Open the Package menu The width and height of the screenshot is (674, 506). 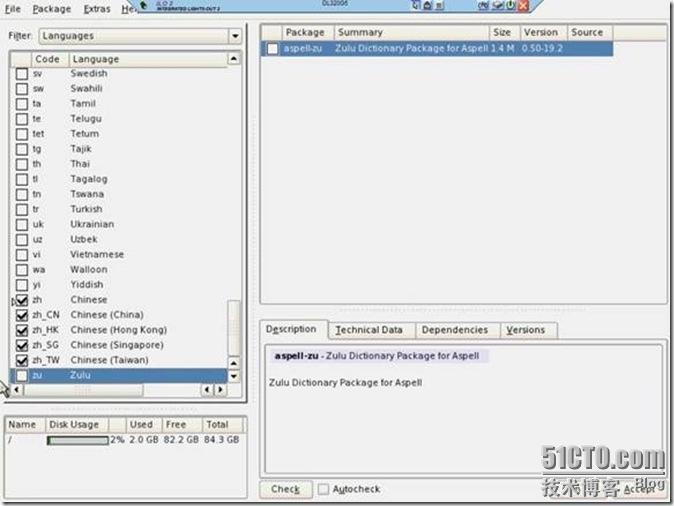52,9
